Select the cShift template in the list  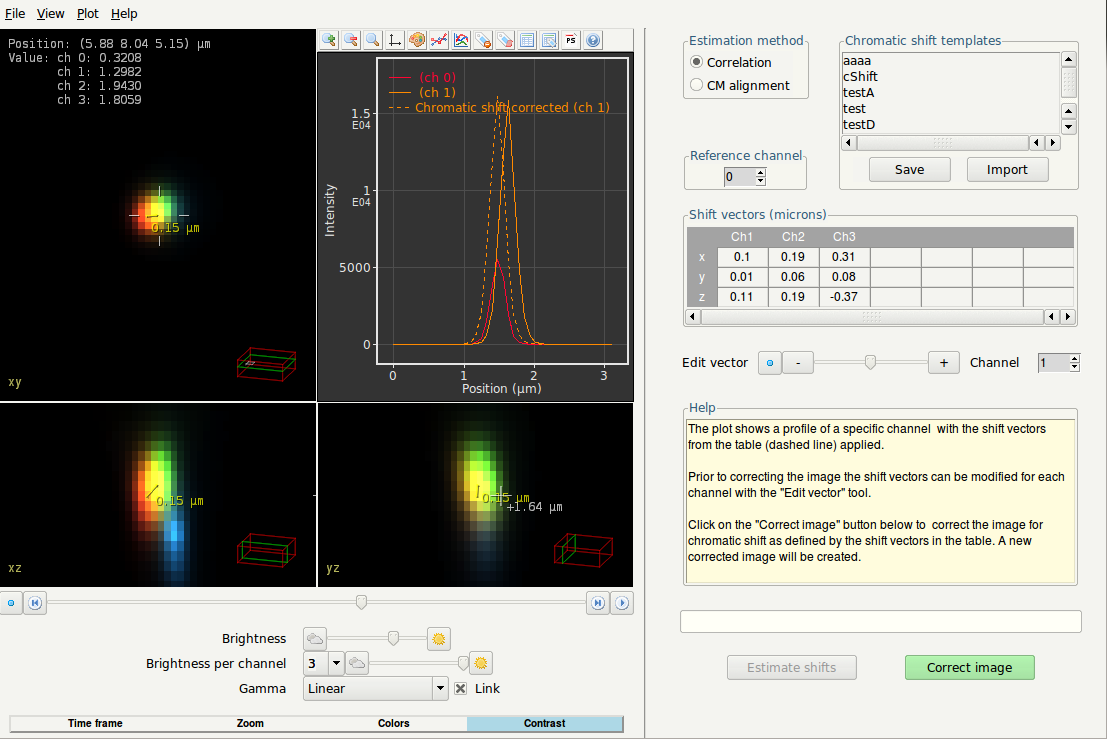(860, 76)
